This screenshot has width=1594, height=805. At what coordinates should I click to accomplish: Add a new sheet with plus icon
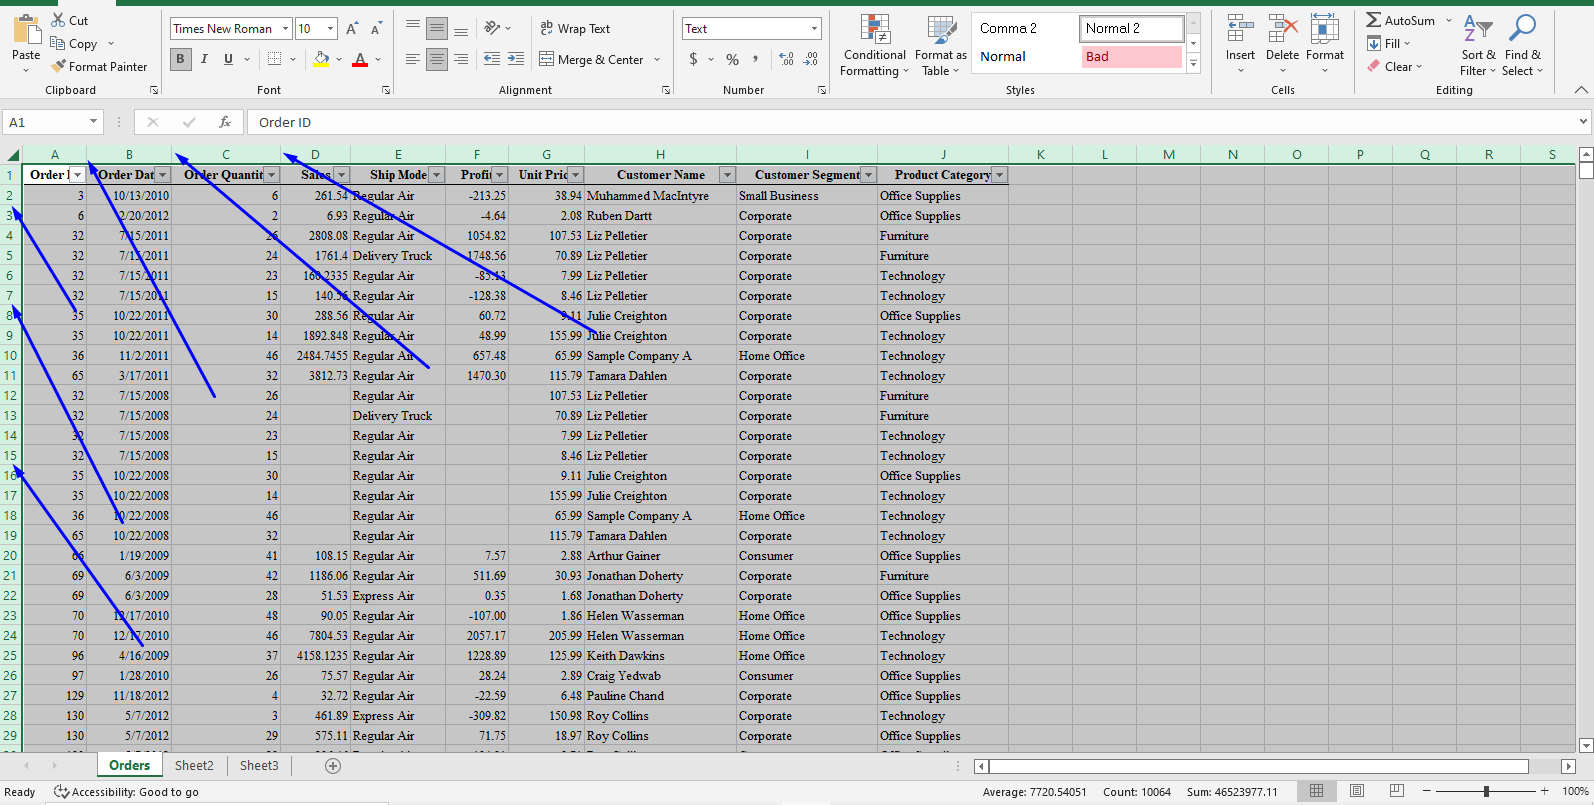point(333,766)
